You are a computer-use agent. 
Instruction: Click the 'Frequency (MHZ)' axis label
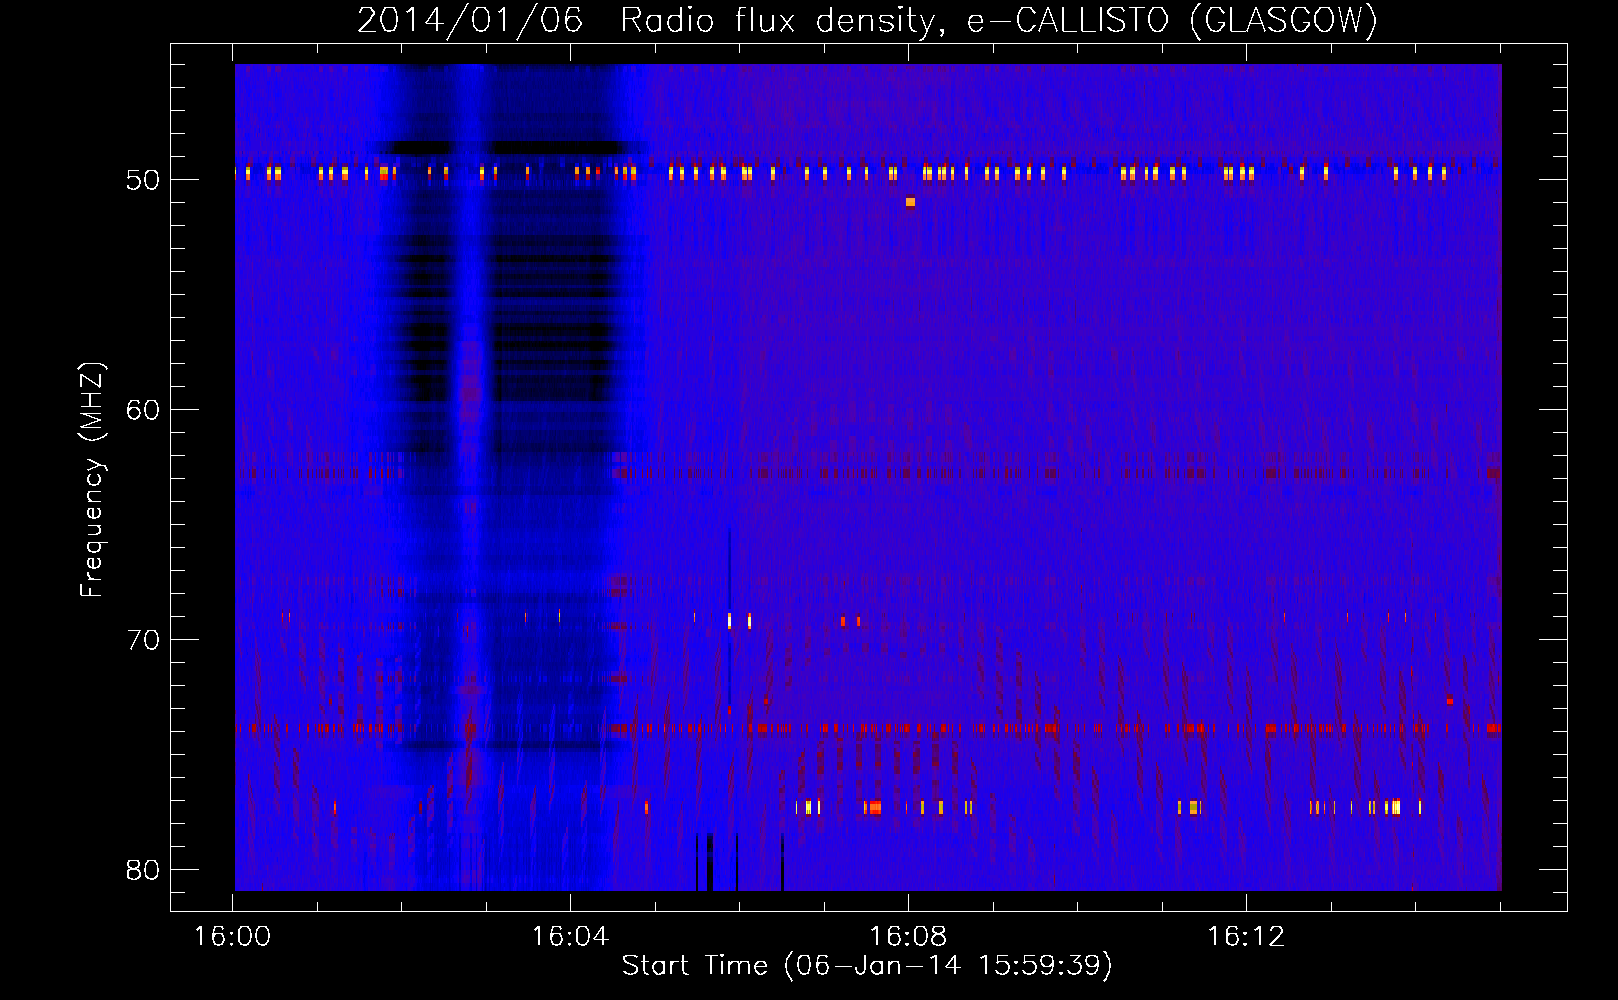click(91, 479)
